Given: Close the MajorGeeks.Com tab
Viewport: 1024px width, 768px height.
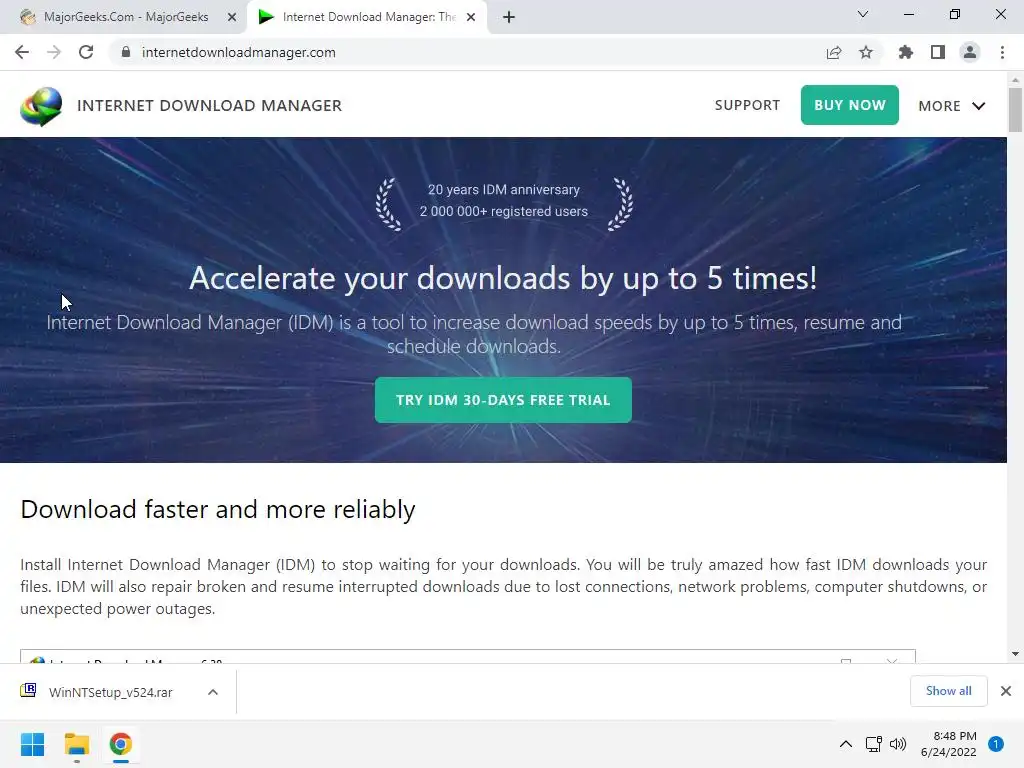Looking at the screenshot, I should pos(232,17).
